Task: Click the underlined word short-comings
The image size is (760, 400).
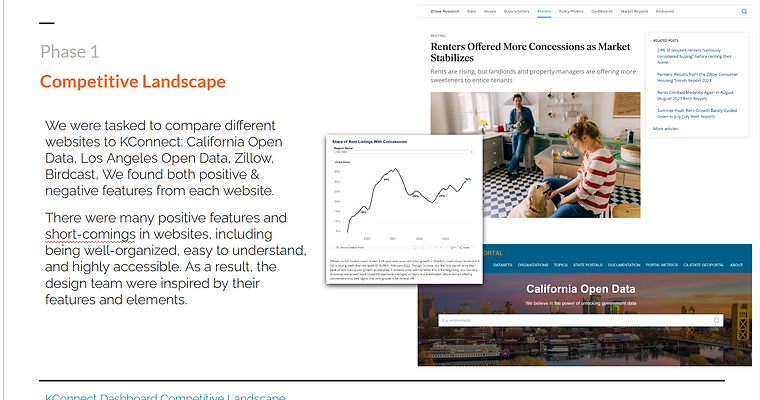Action: pyautogui.click(x=90, y=234)
